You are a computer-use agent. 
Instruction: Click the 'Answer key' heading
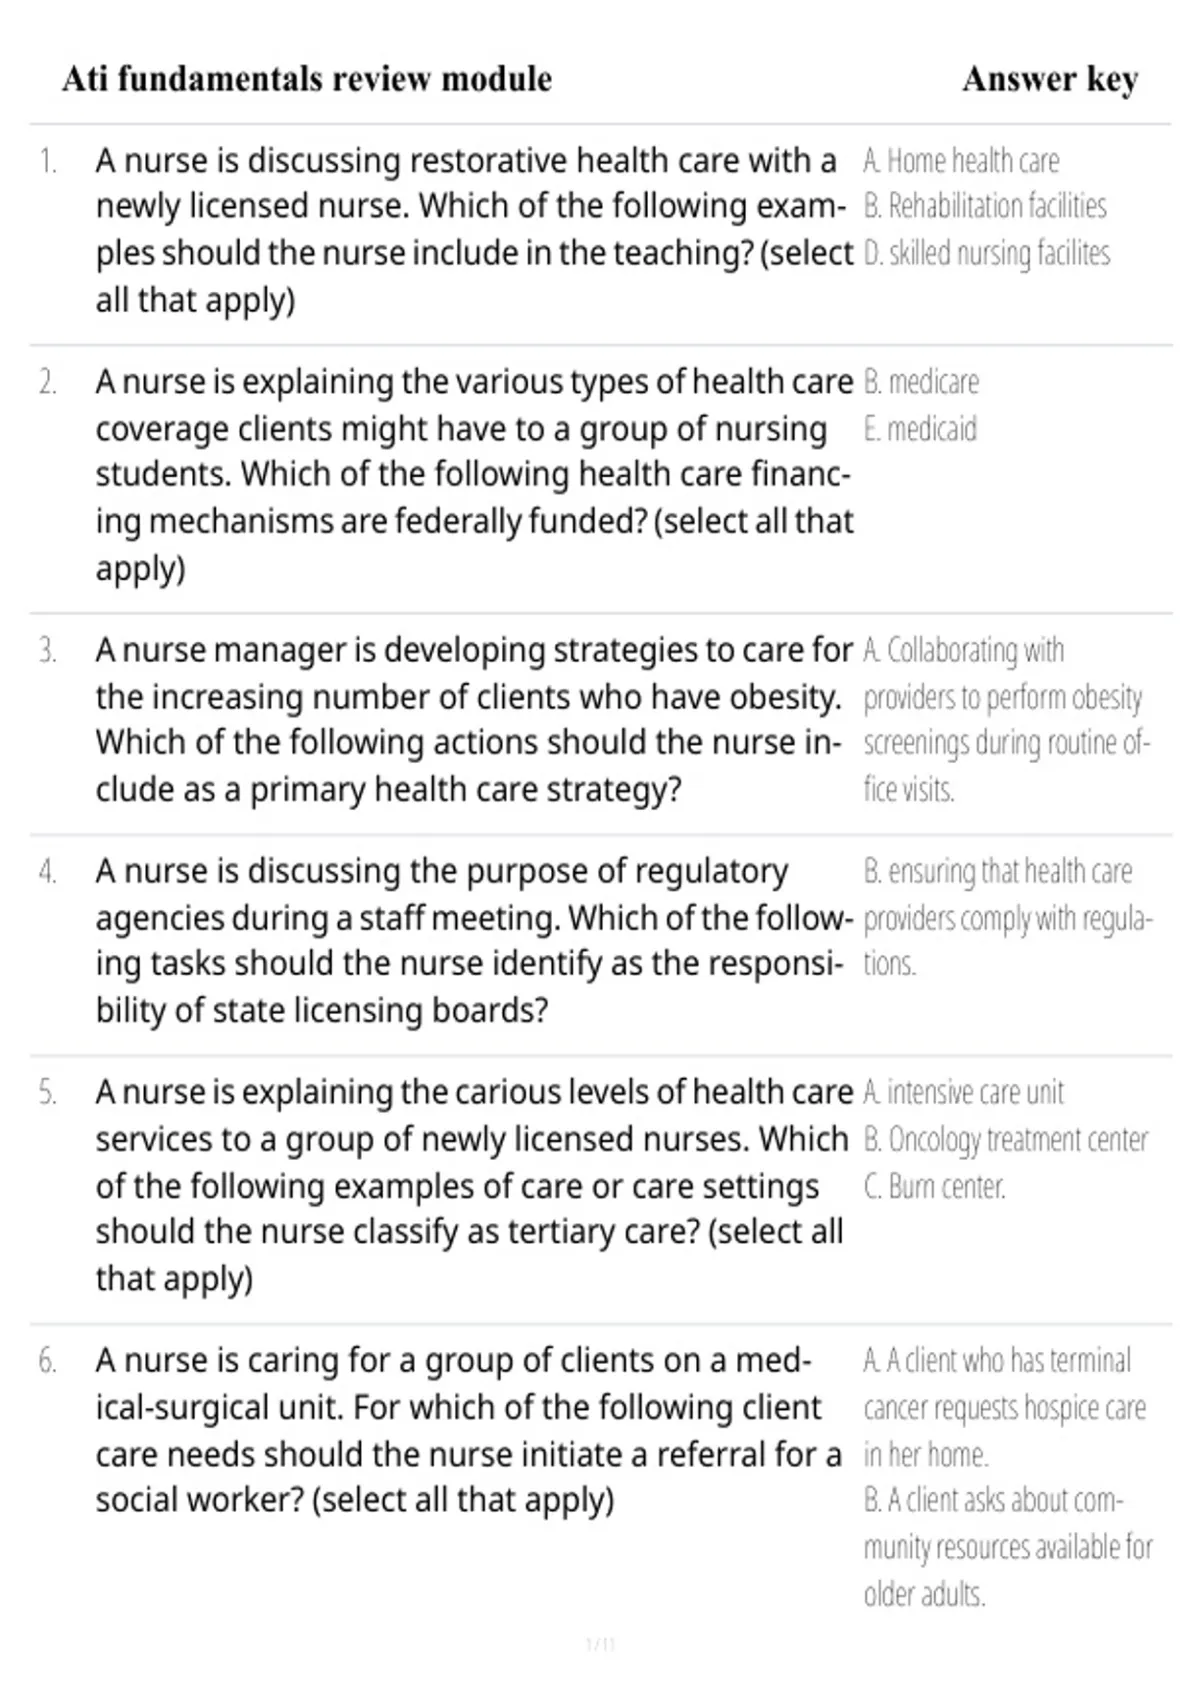coord(1050,79)
